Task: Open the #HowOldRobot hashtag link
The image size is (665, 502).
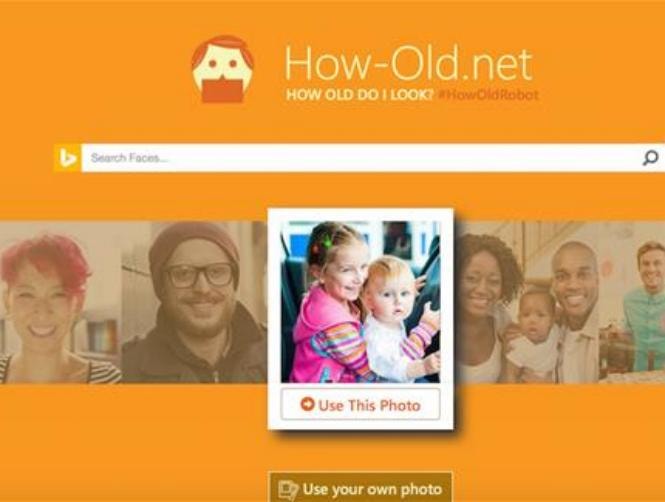Action: coord(488,94)
